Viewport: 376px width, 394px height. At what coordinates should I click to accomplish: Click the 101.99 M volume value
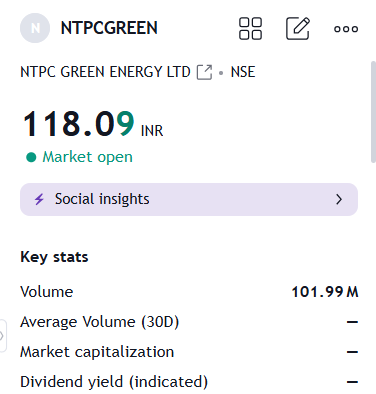[325, 292]
